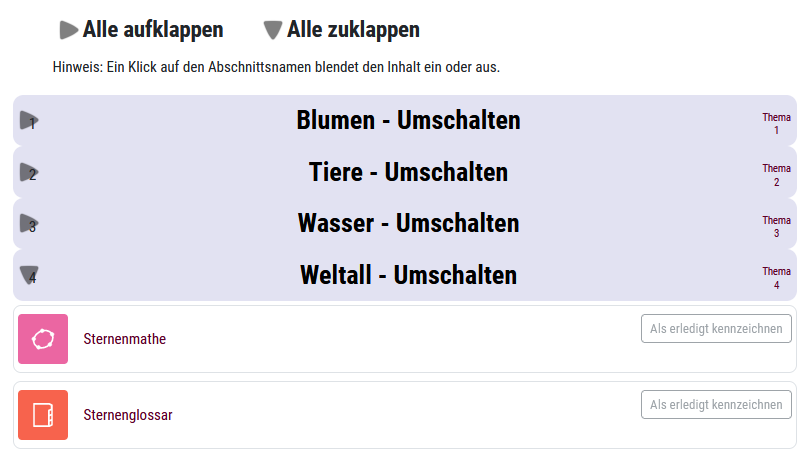This screenshot has height=454, width=806.
Task: Click Alle aufklappen to expand all
Action: (x=153, y=30)
